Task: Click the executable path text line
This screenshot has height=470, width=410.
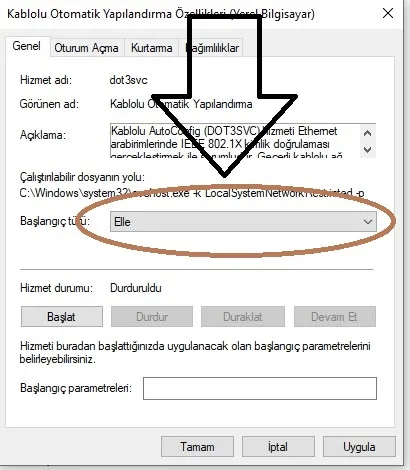Action: tap(192, 193)
